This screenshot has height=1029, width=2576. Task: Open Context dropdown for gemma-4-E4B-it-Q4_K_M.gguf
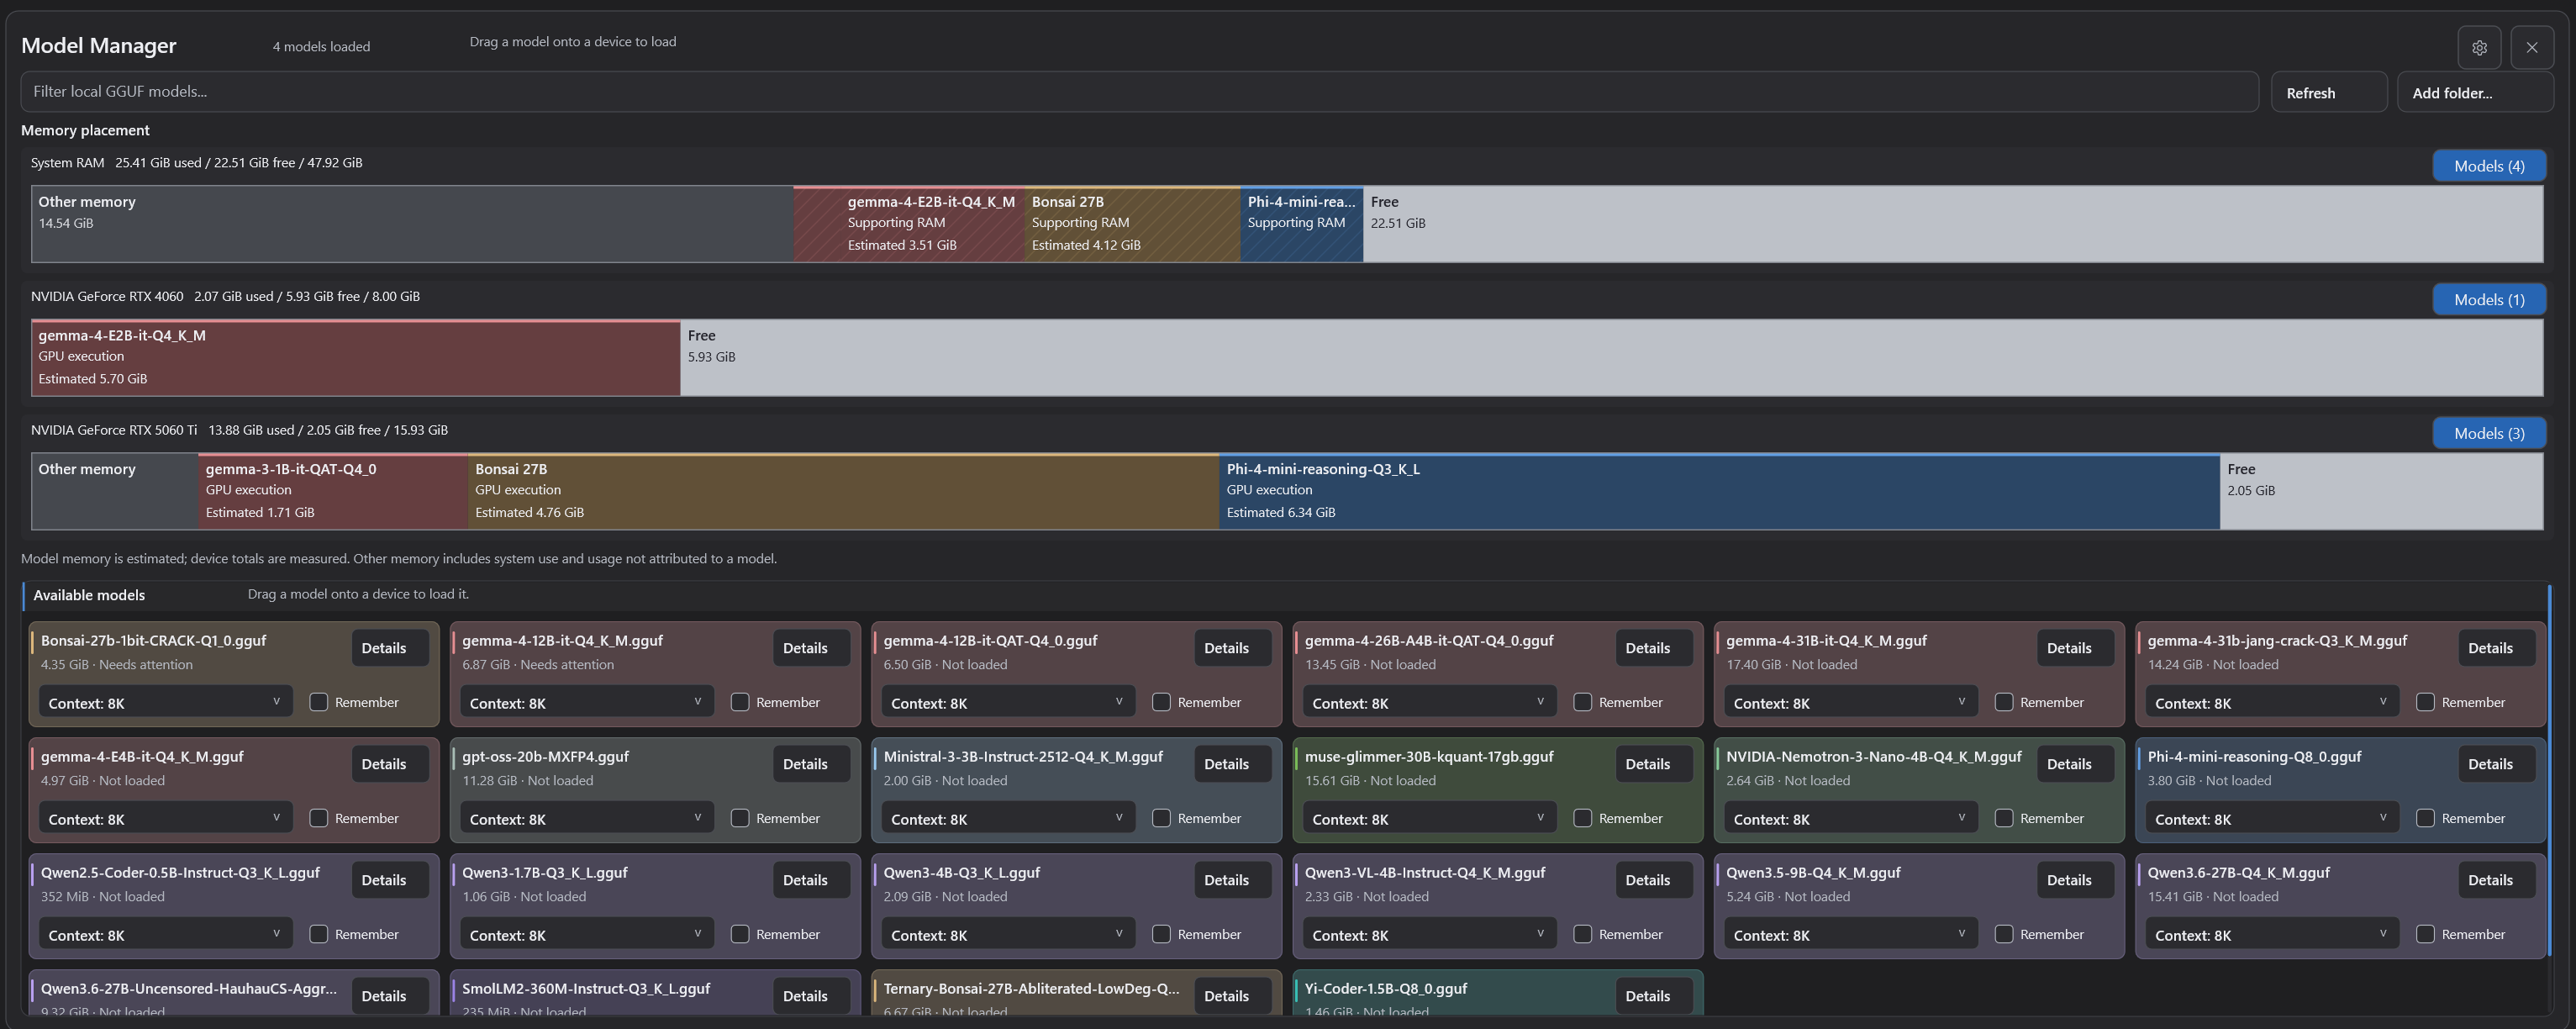coord(165,818)
